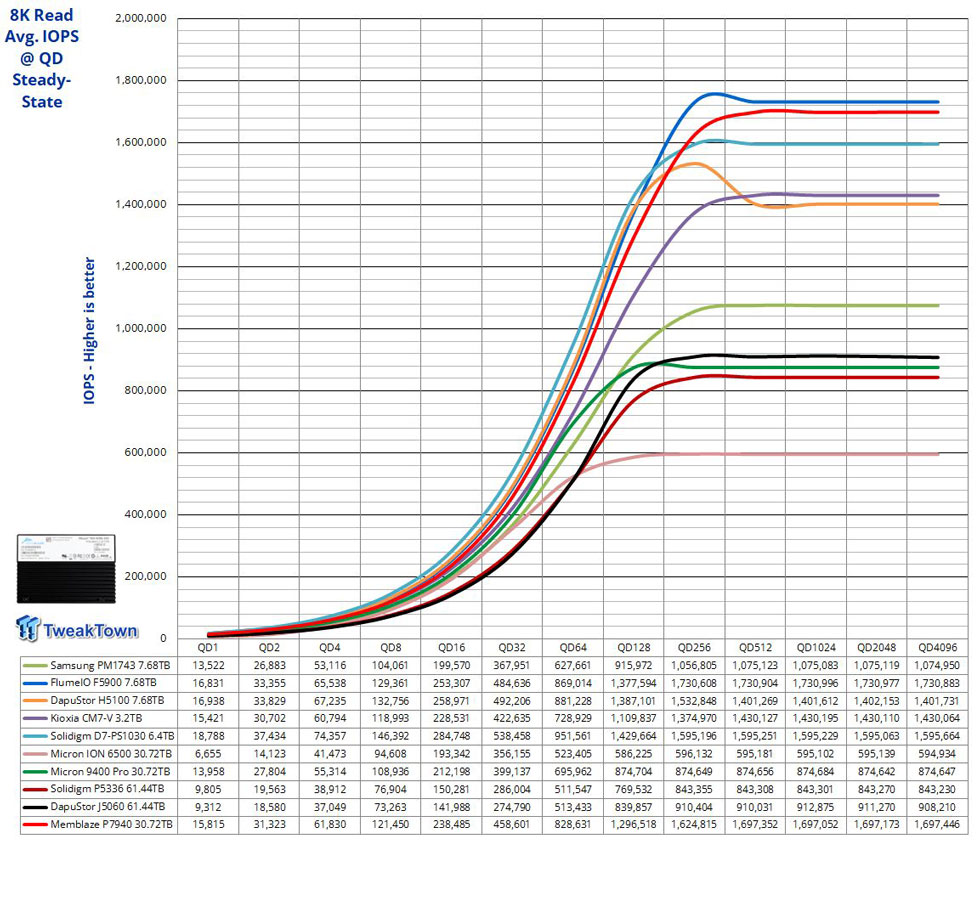This screenshot has height=898, width=980.
Task: Select the DapuStor J5060 61.44TB label
Action: point(108,807)
